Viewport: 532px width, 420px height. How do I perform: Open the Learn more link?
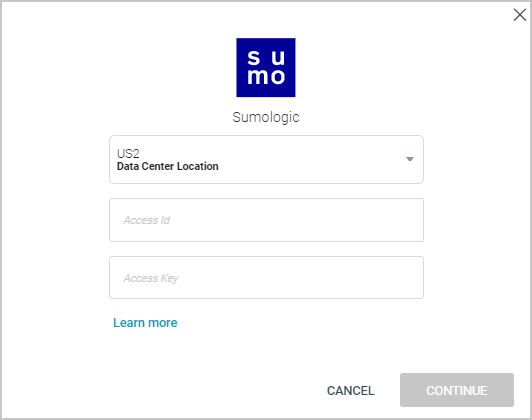coord(145,323)
